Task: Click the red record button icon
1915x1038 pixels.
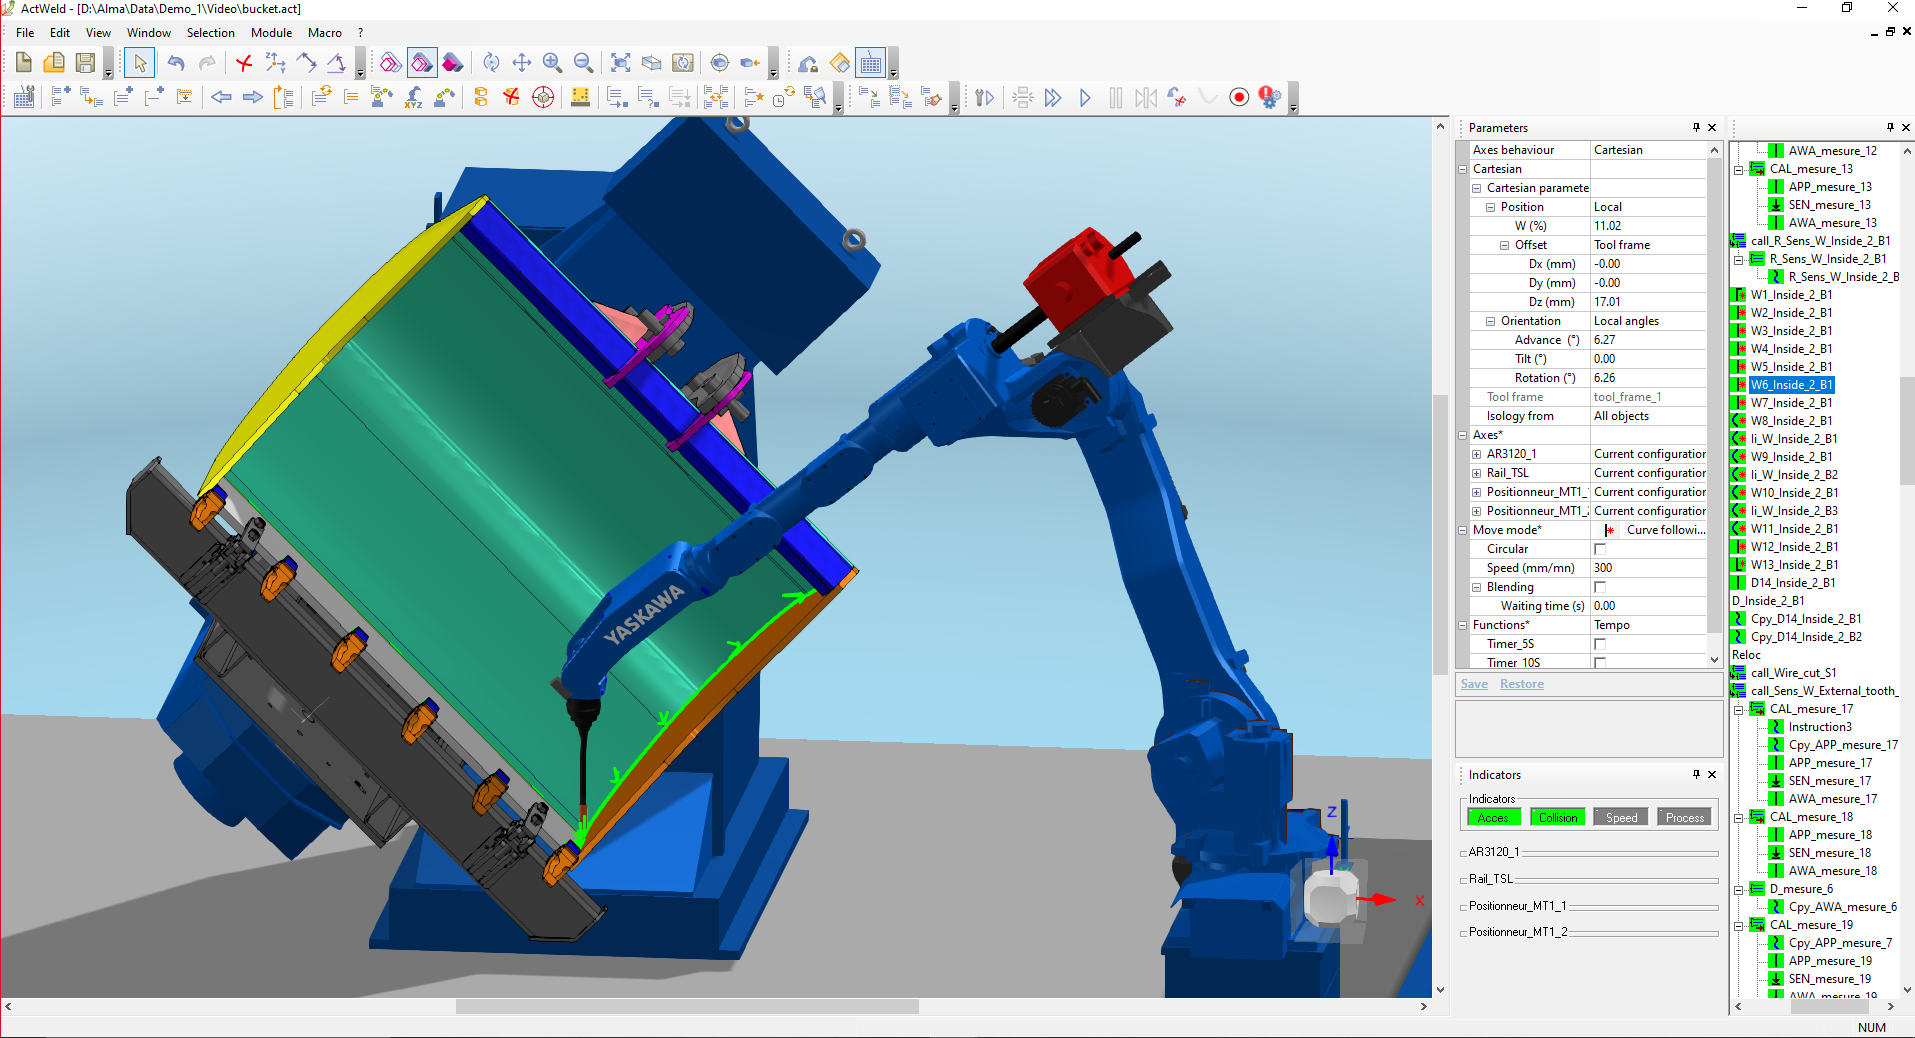Action: [1239, 97]
